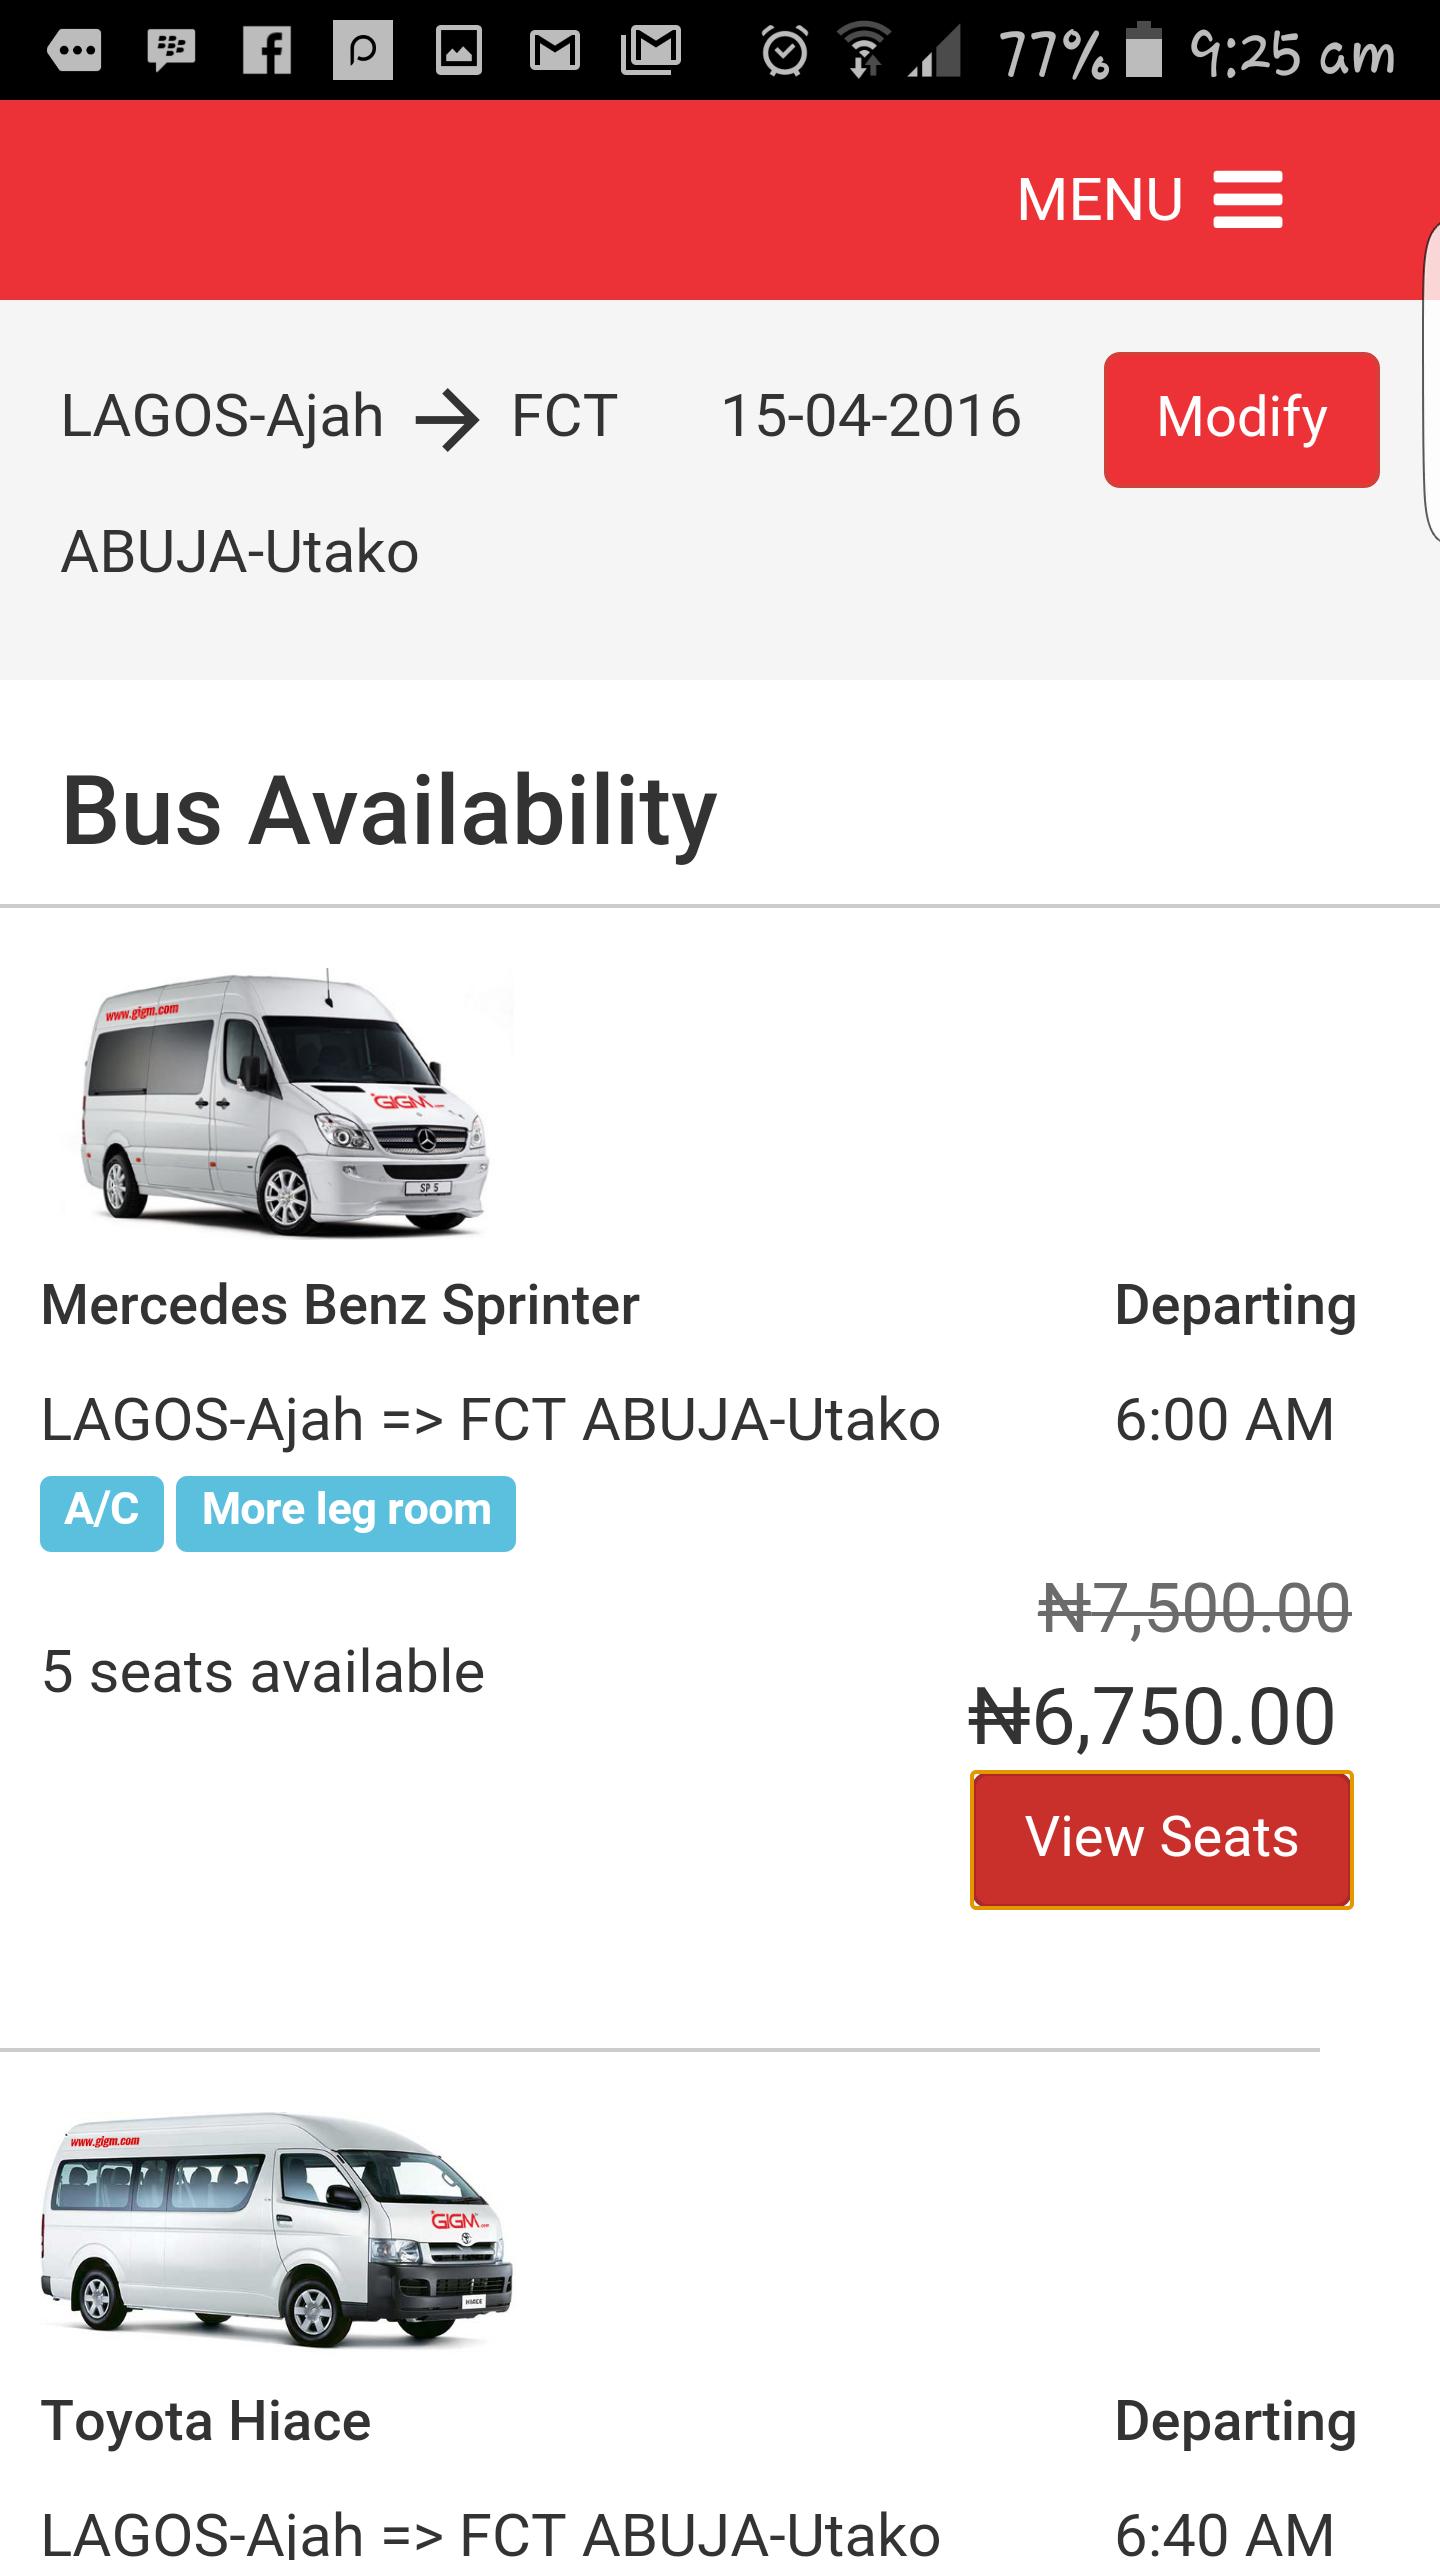The height and width of the screenshot is (2560, 1440).
Task: Tap the 15-04-2016 travel date
Action: pos(871,416)
